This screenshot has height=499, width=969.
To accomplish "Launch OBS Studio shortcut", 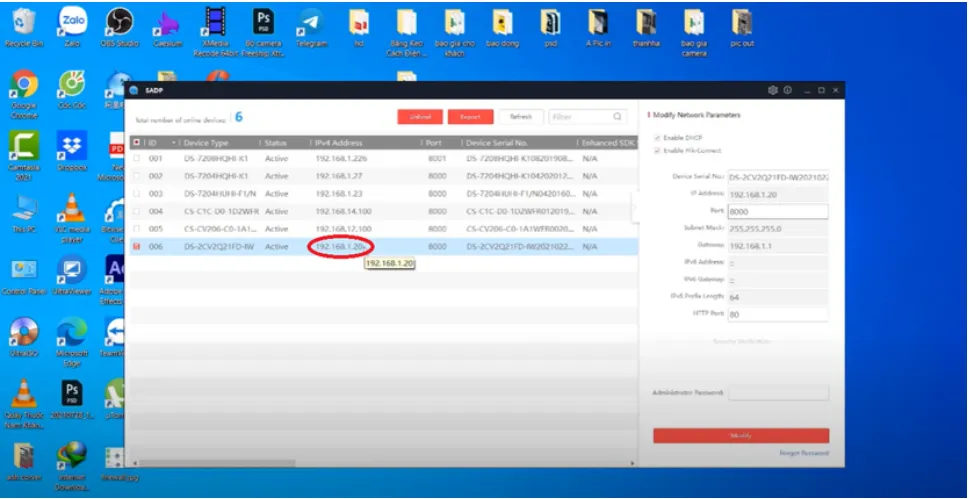I will 119,28.
